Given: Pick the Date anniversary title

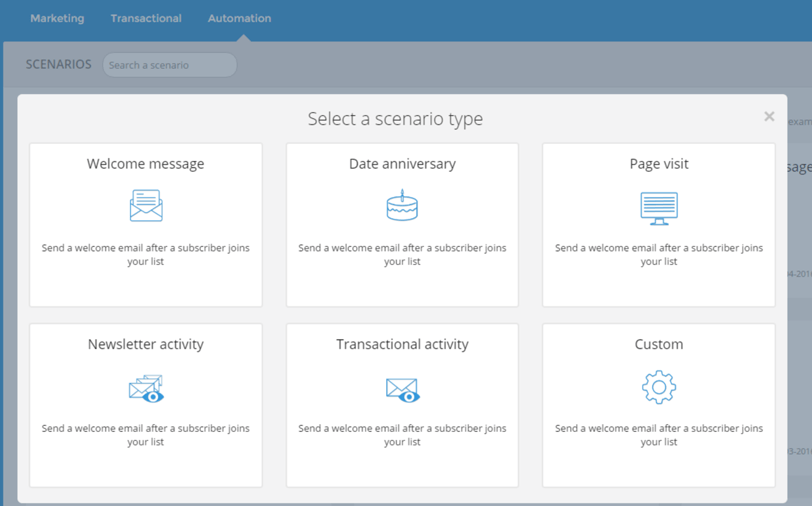Looking at the screenshot, I should (402, 164).
